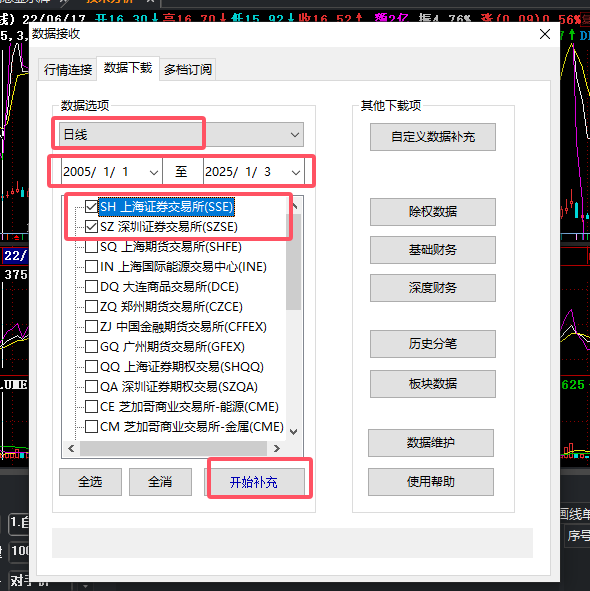Check SQ 上海期货交易所(SHFE)
The width and height of the screenshot is (590, 591).
click(91, 247)
